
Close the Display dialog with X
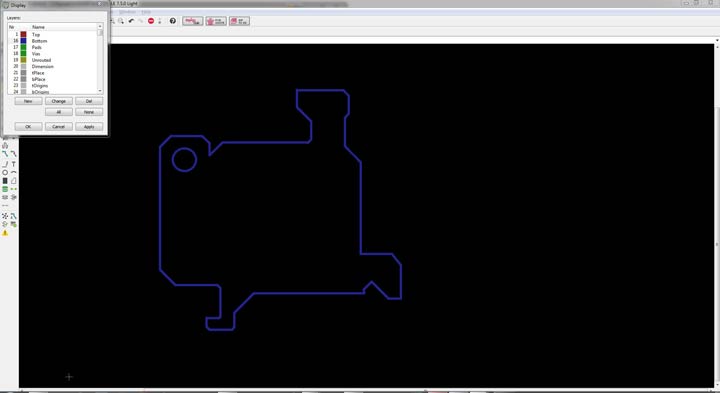point(100,4)
